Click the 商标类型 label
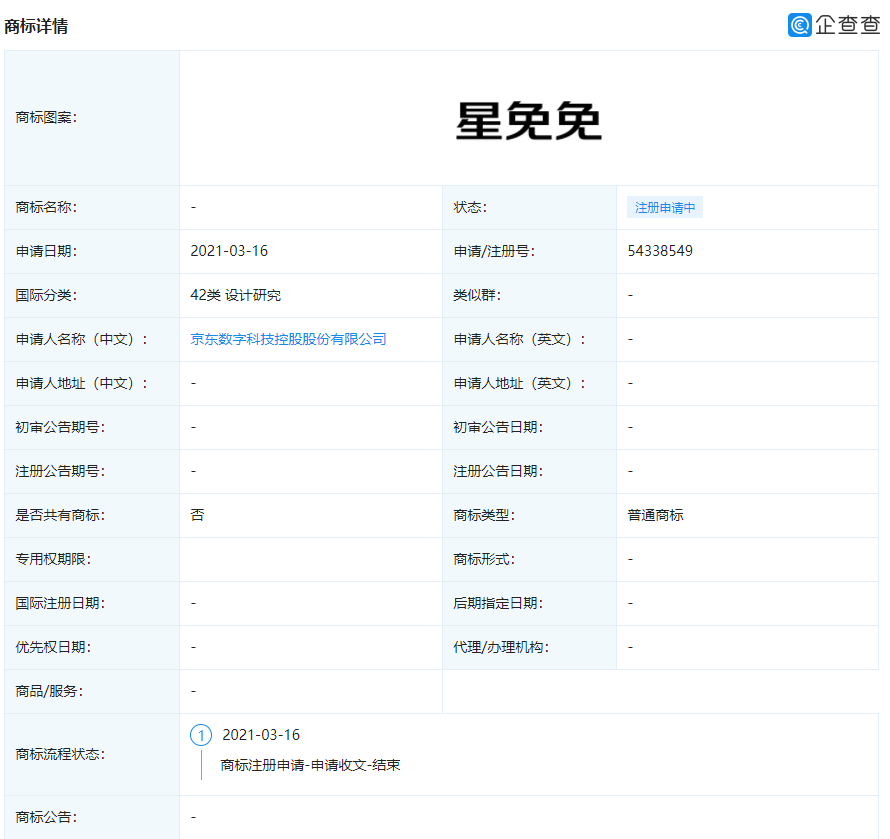 click(x=484, y=515)
